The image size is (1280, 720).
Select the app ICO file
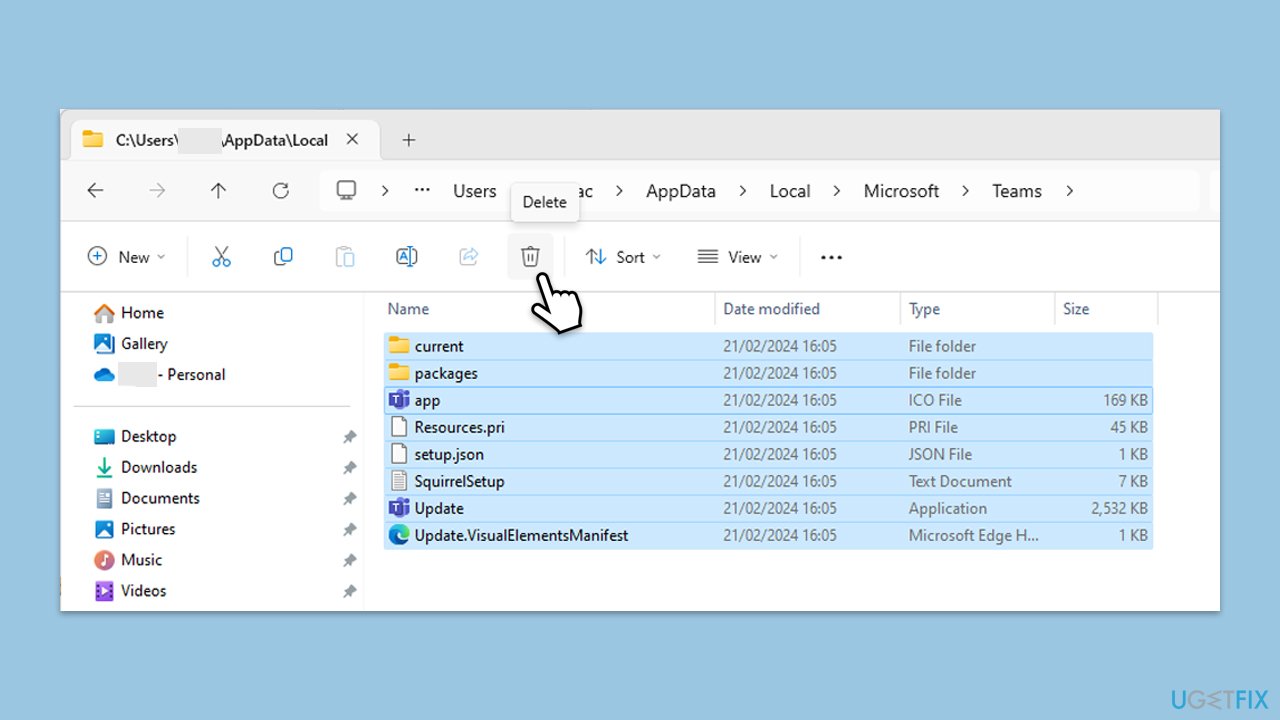pos(768,400)
